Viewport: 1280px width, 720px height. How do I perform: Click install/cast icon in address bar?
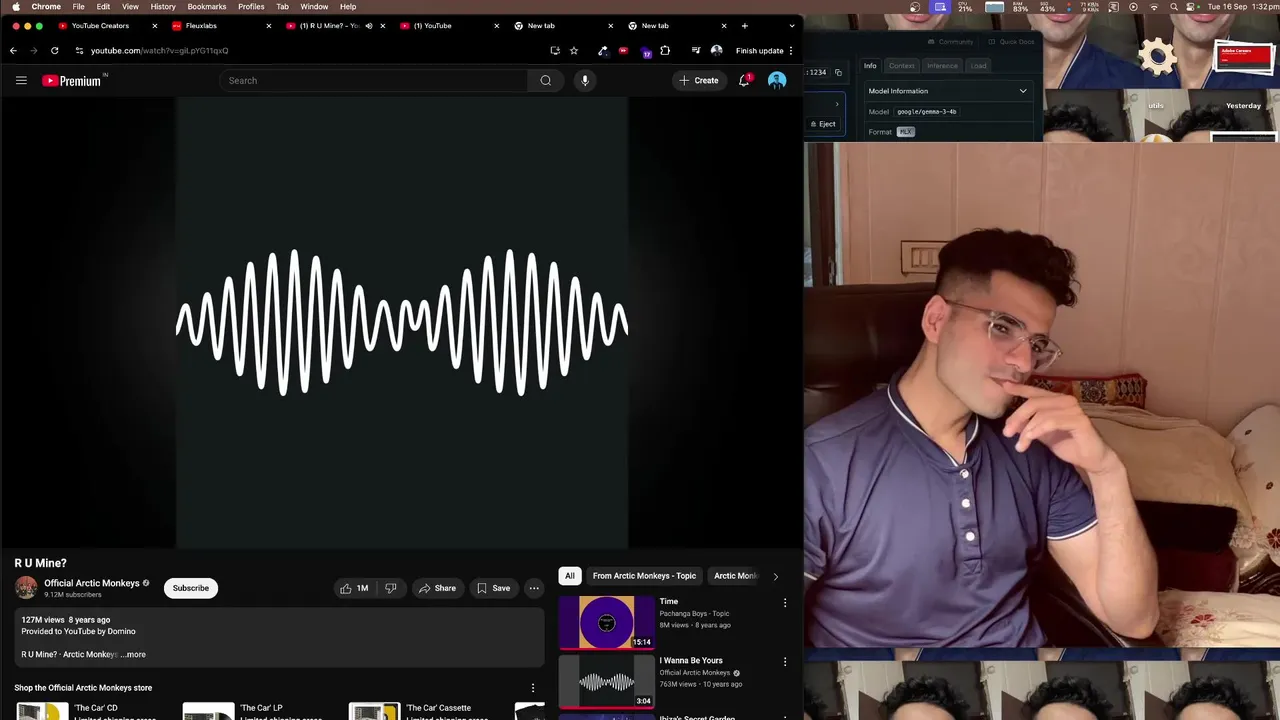pyautogui.click(x=555, y=50)
